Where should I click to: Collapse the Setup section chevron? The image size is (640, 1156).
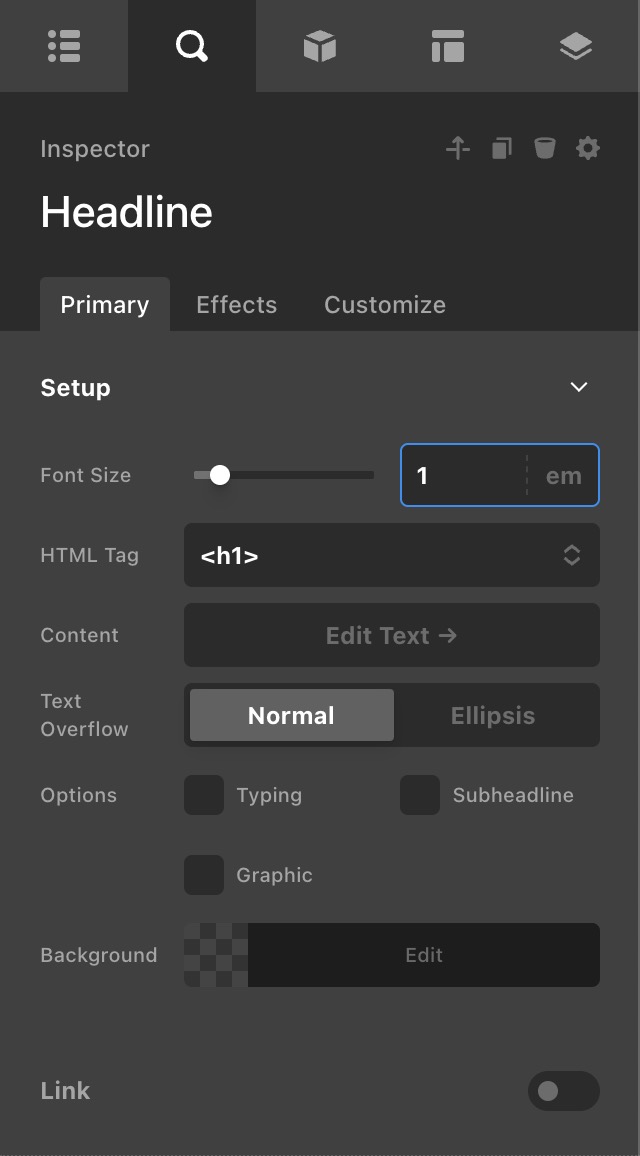[x=578, y=387]
